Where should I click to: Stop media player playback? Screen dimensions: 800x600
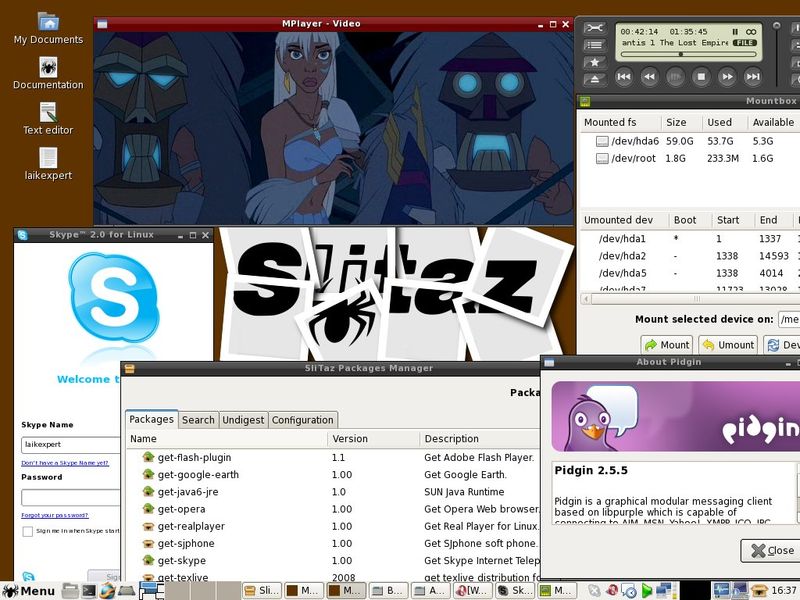pos(702,77)
